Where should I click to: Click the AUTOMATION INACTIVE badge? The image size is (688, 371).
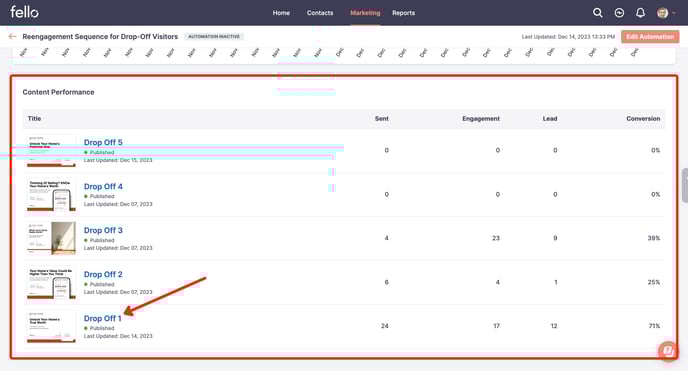tap(214, 36)
